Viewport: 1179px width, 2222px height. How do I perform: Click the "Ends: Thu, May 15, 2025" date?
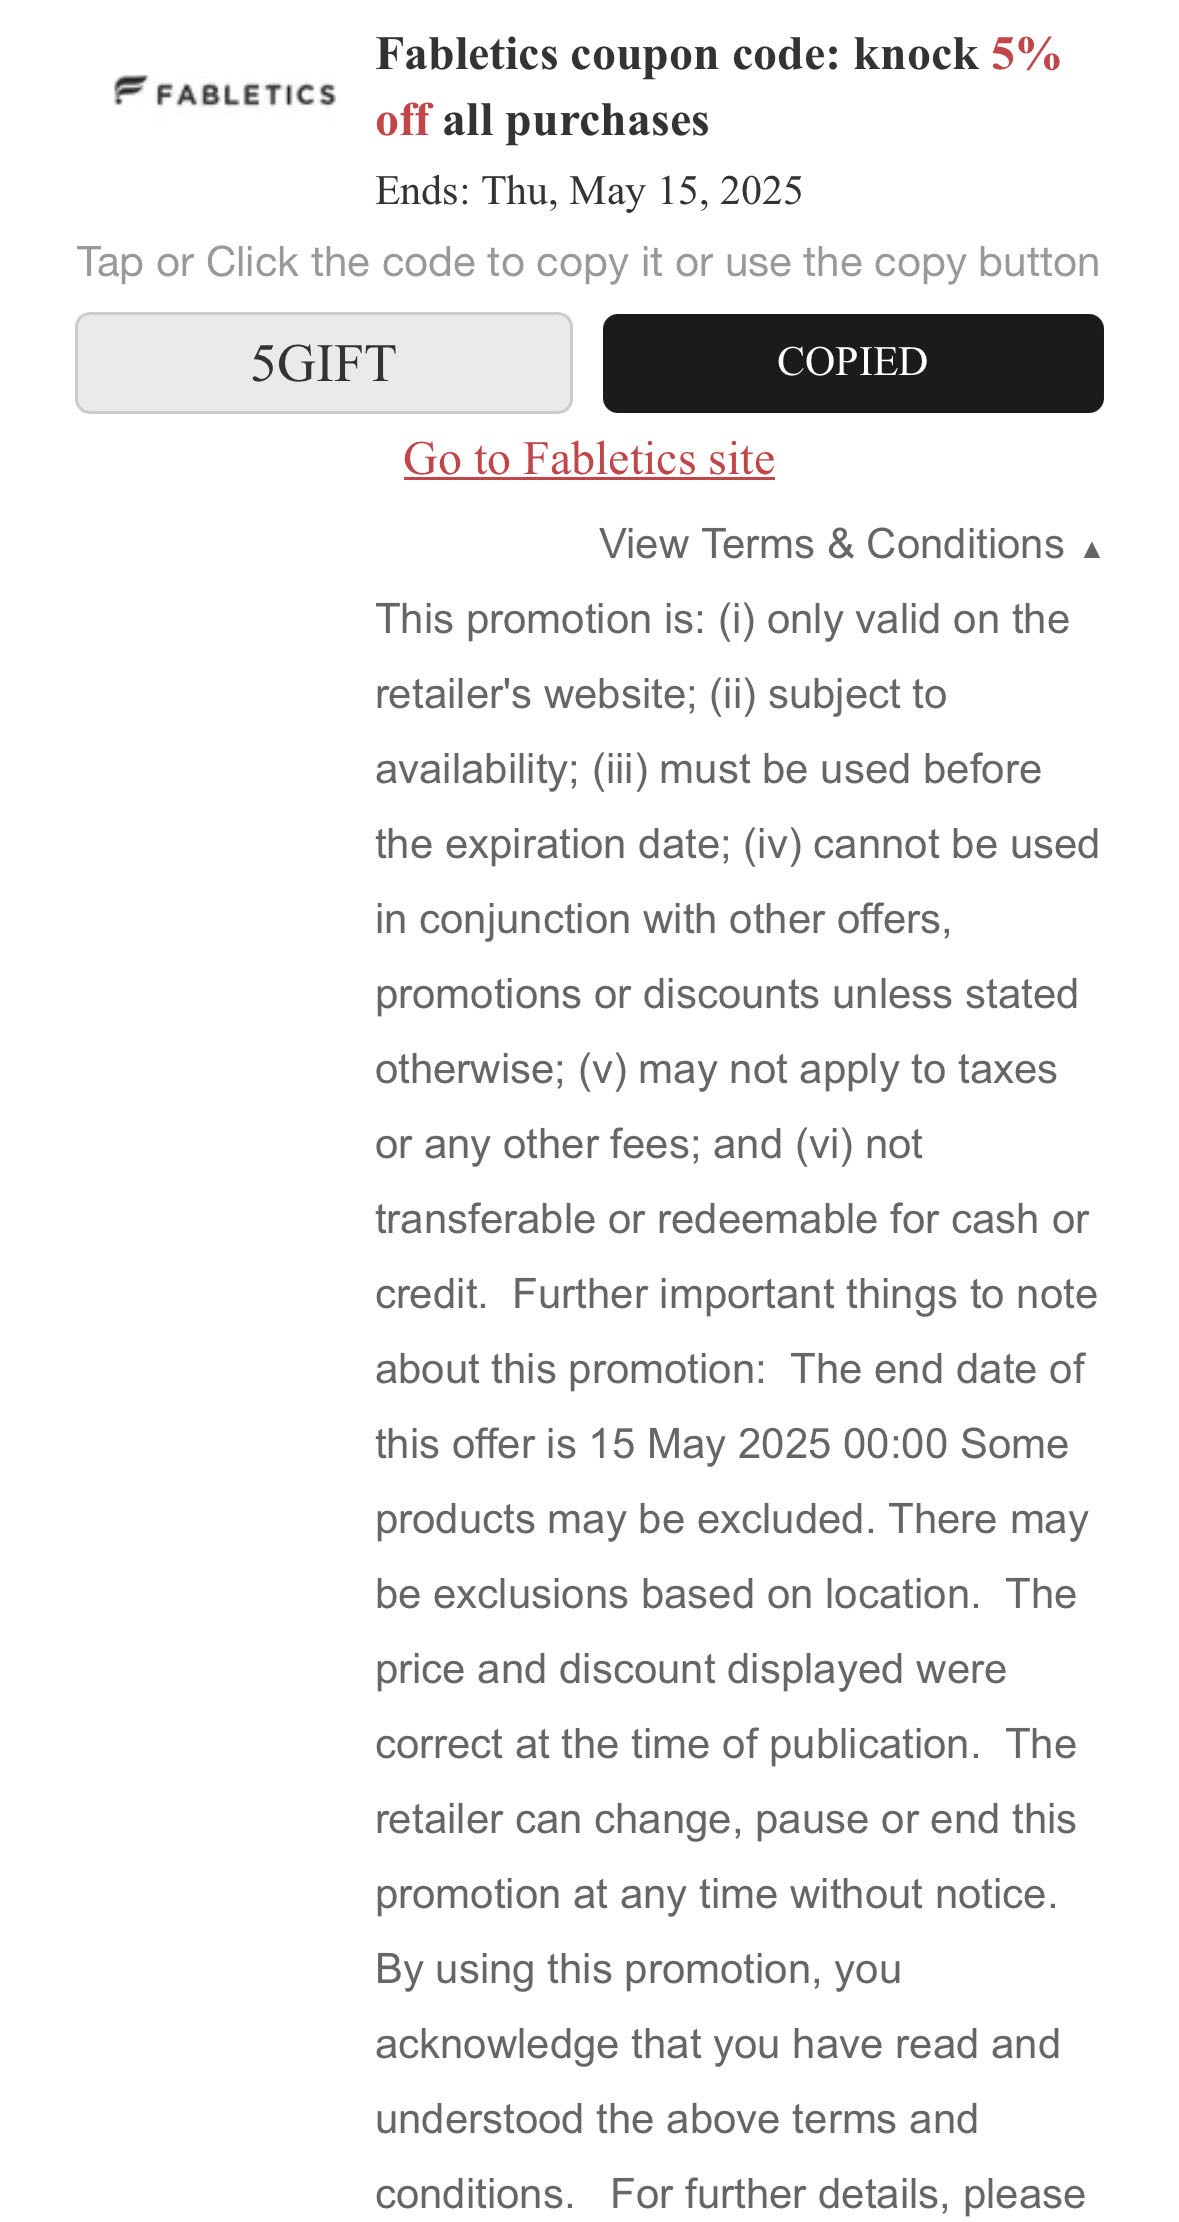[590, 189]
